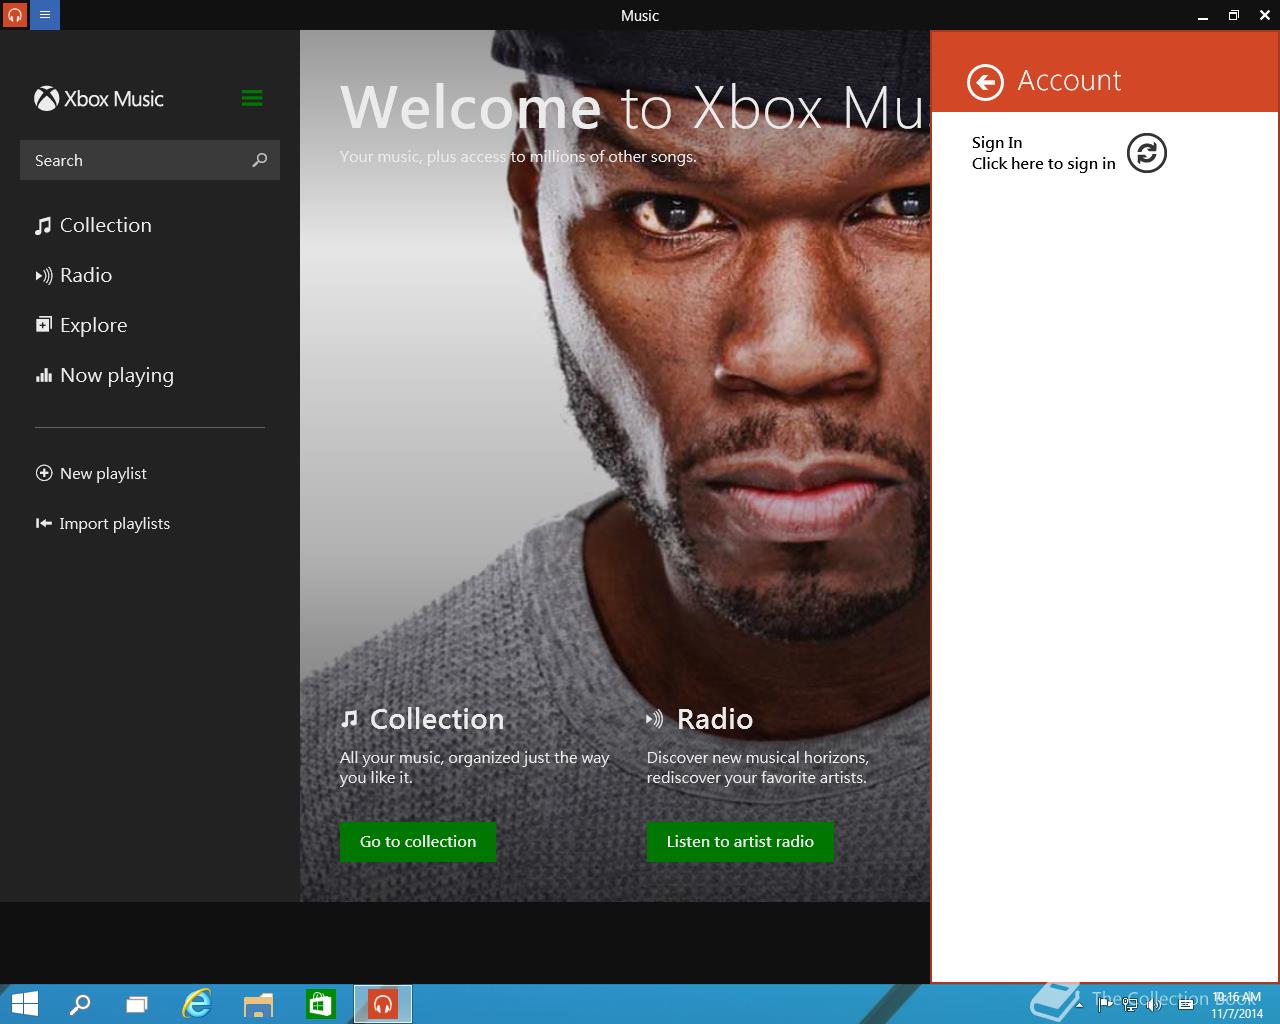Open File Explorer from taskbar
The image size is (1280, 1024).
[259, 1004]
